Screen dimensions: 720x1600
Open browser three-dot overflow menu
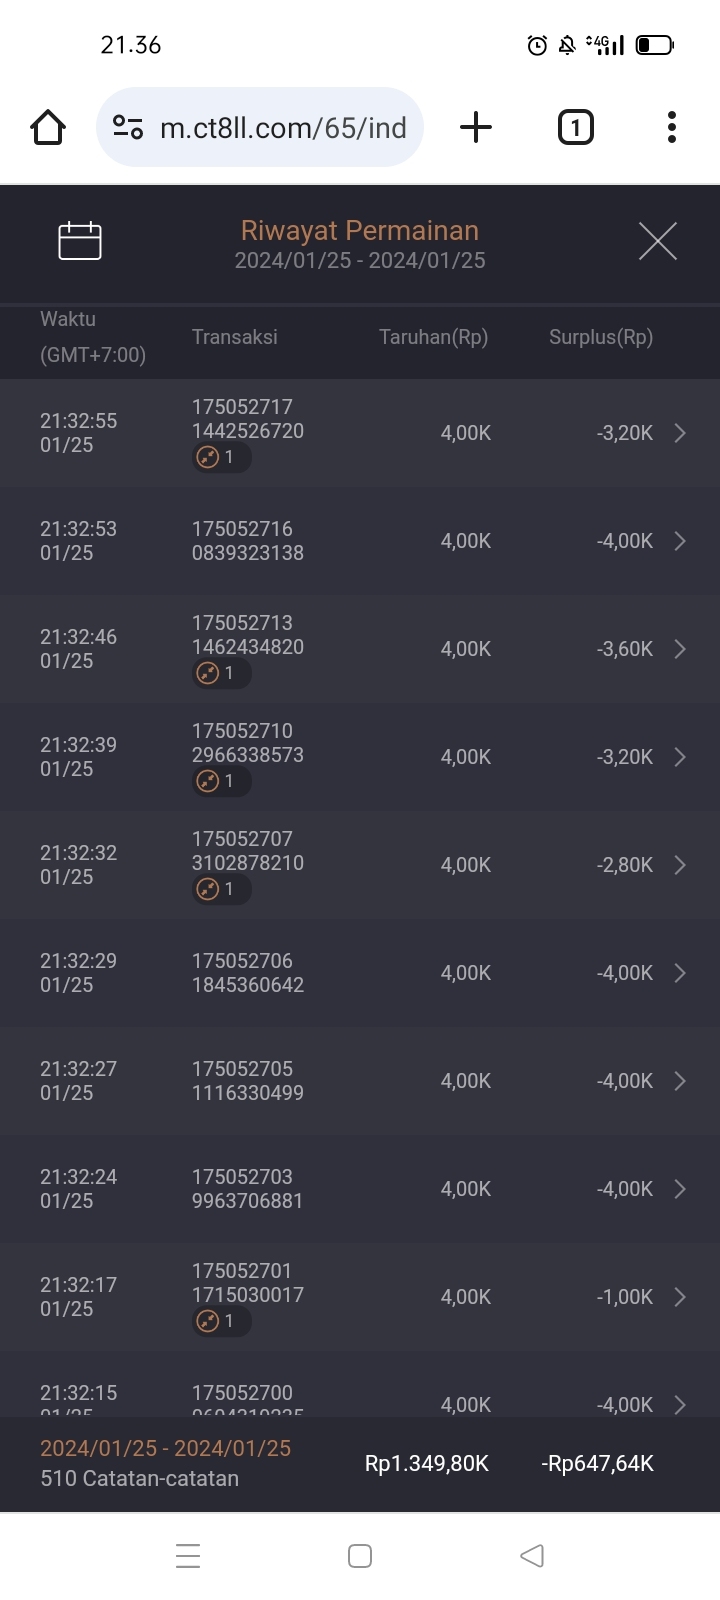point(672,127)
